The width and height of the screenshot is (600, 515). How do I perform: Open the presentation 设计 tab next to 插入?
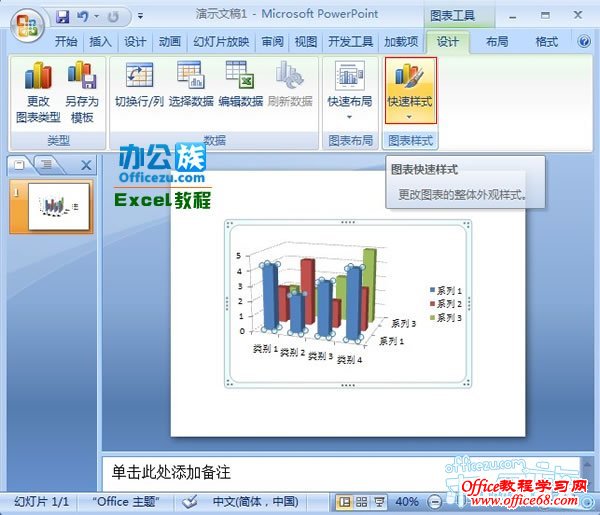point(135,41)
